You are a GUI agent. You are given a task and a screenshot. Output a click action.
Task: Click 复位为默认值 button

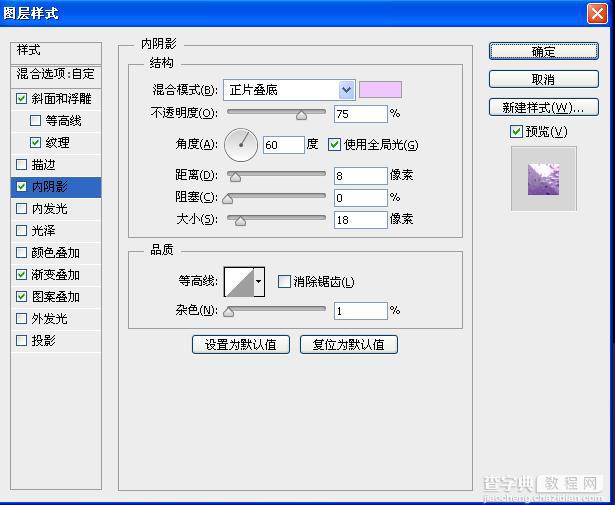(x=349, y=344)
